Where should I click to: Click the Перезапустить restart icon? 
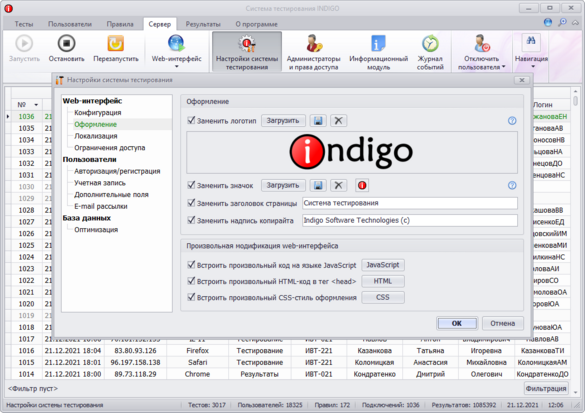[x=116, y=44]
